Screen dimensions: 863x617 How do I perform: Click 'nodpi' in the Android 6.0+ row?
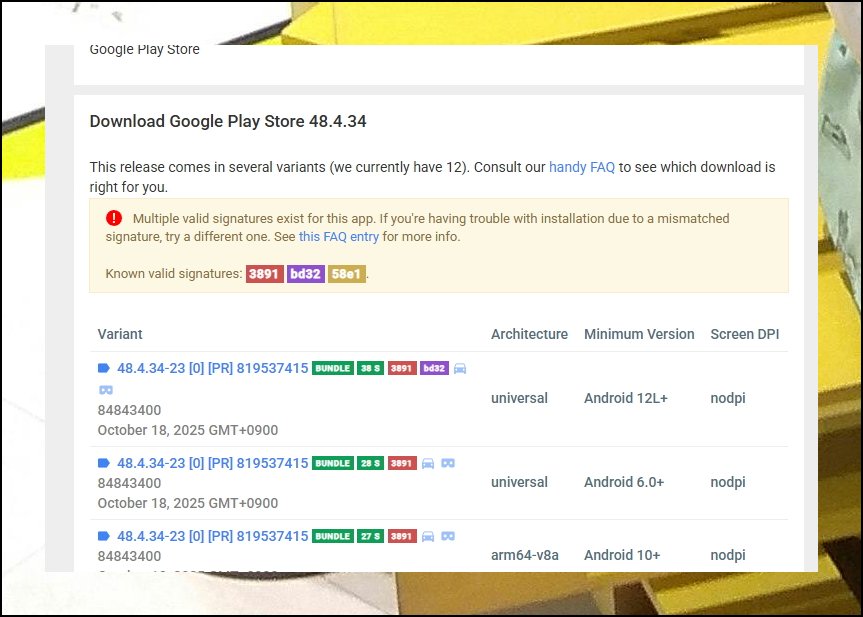click(x=728, y=482)
